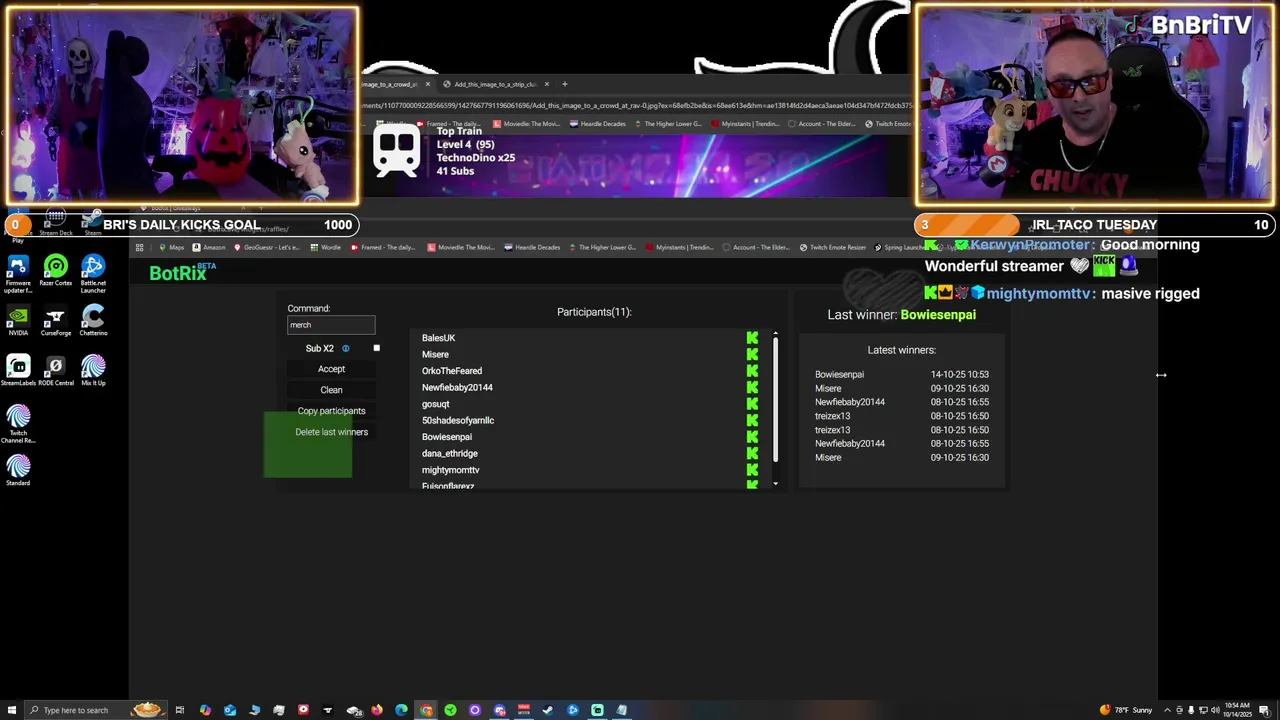
Task: Click the Participants(11) heading
Action: [594, 312]
